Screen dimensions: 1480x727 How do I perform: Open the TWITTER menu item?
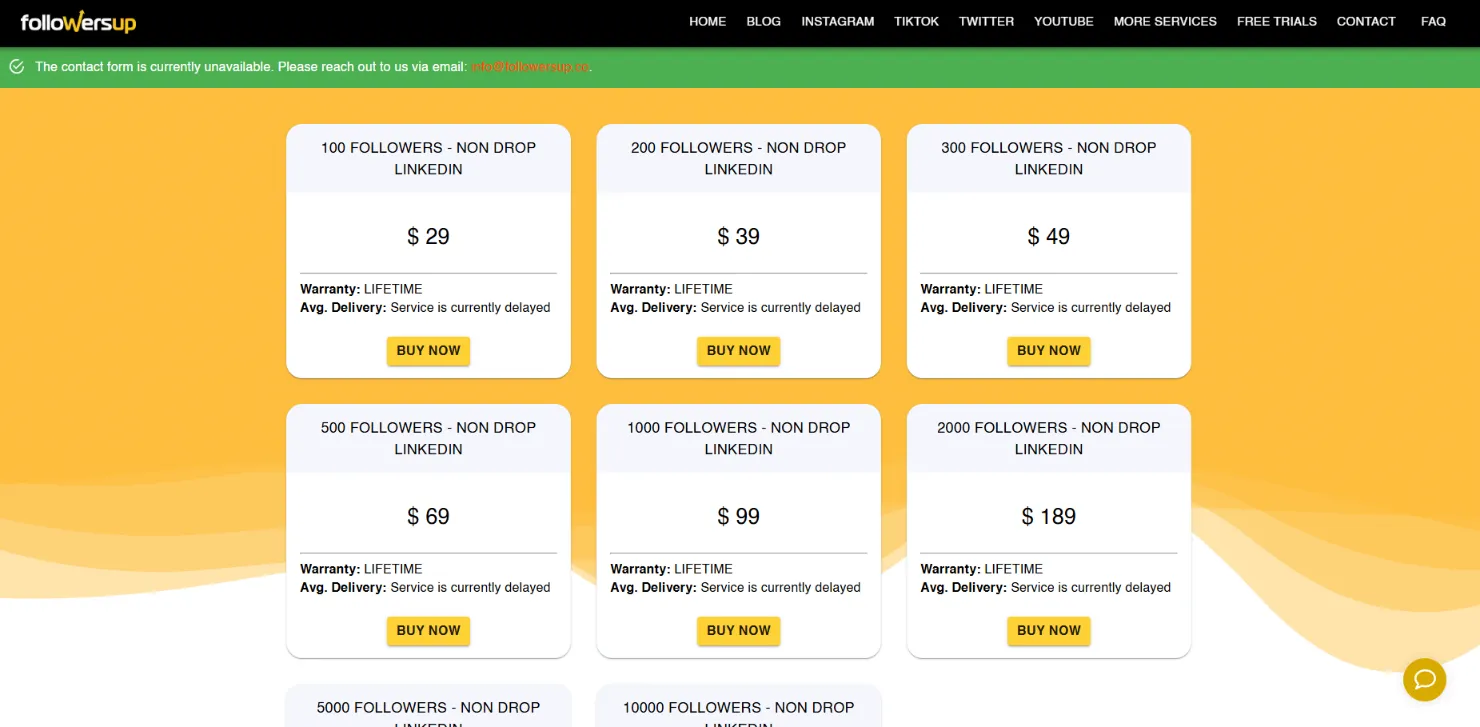point(986,21)
